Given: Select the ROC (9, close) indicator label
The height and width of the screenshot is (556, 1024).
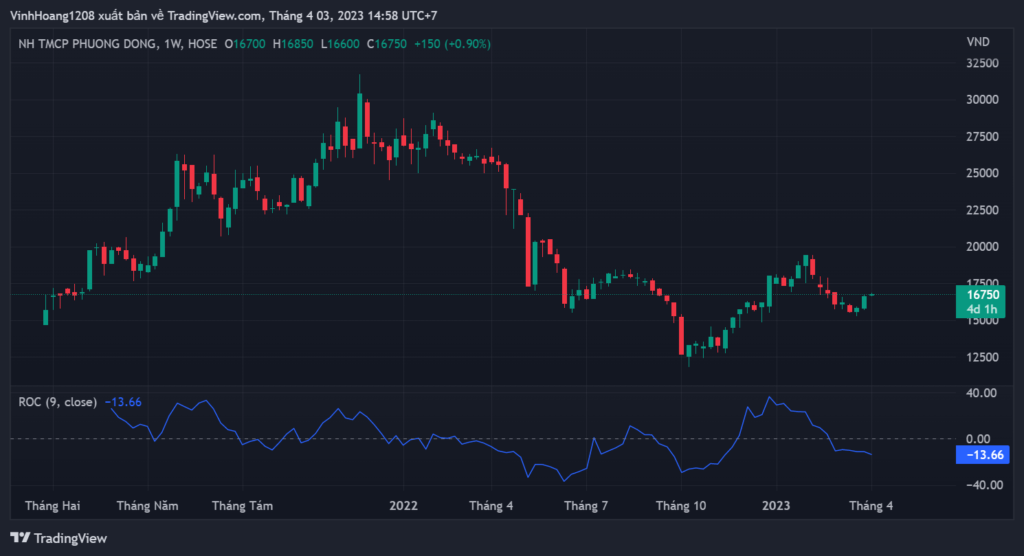Looking at the screenshot, I should coord(57,402).
